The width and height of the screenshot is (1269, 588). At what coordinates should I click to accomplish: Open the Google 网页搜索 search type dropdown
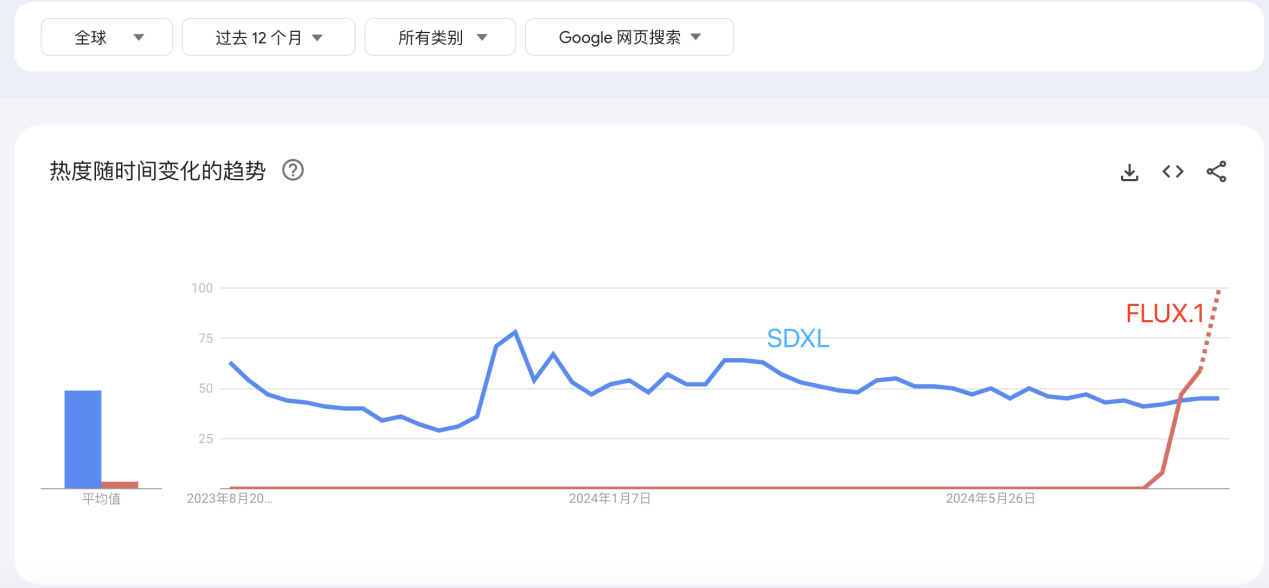[629, 36]
